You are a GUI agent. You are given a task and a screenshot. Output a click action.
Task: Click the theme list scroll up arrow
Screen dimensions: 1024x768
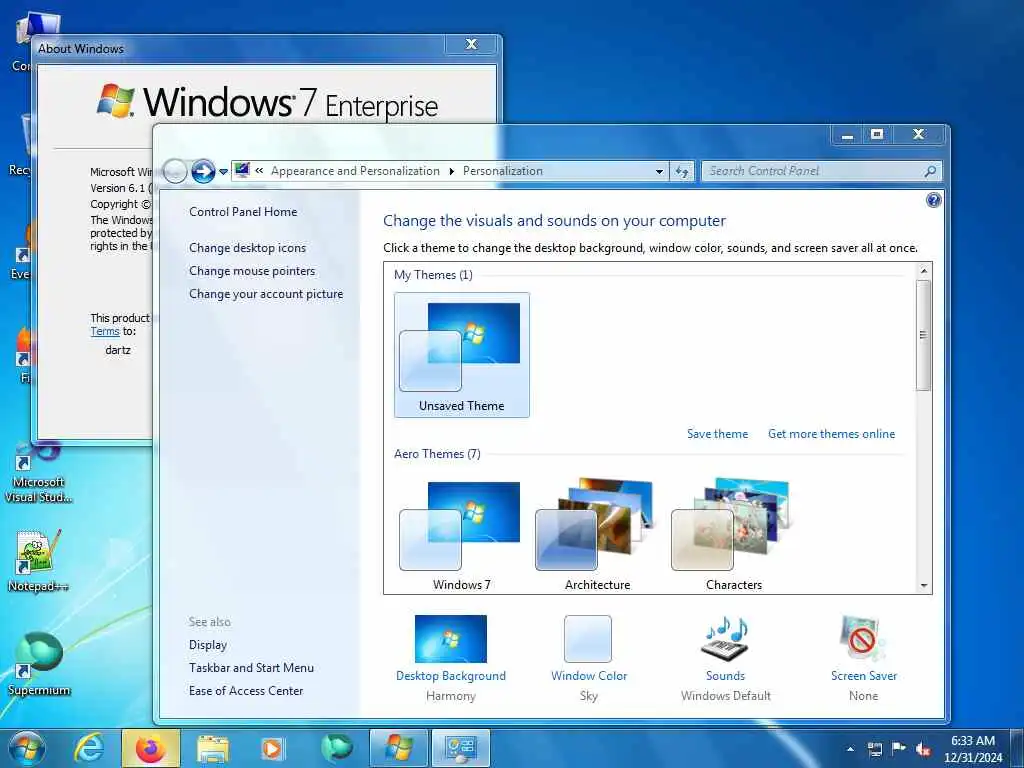click(x=923, y=270)
